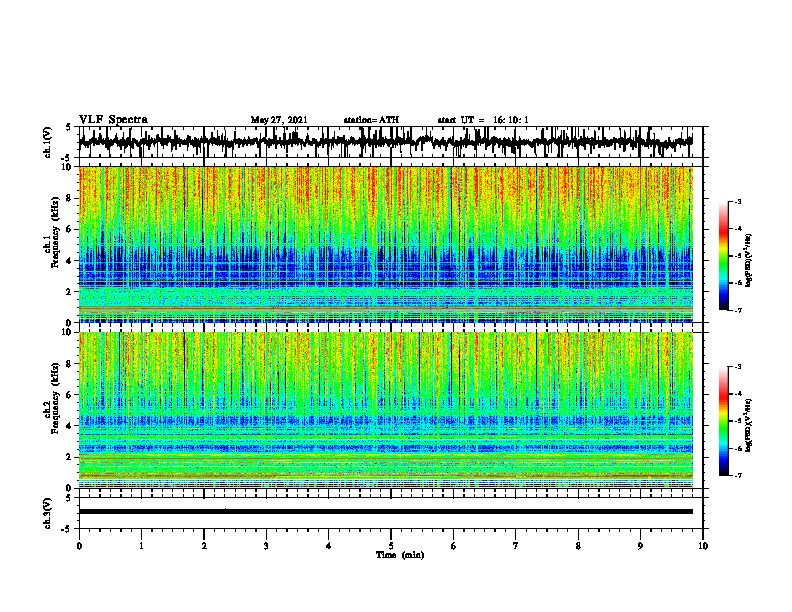Click time-axis tick label 3
The width and height of the screenshot is (792, 612).
pos(266,546)
